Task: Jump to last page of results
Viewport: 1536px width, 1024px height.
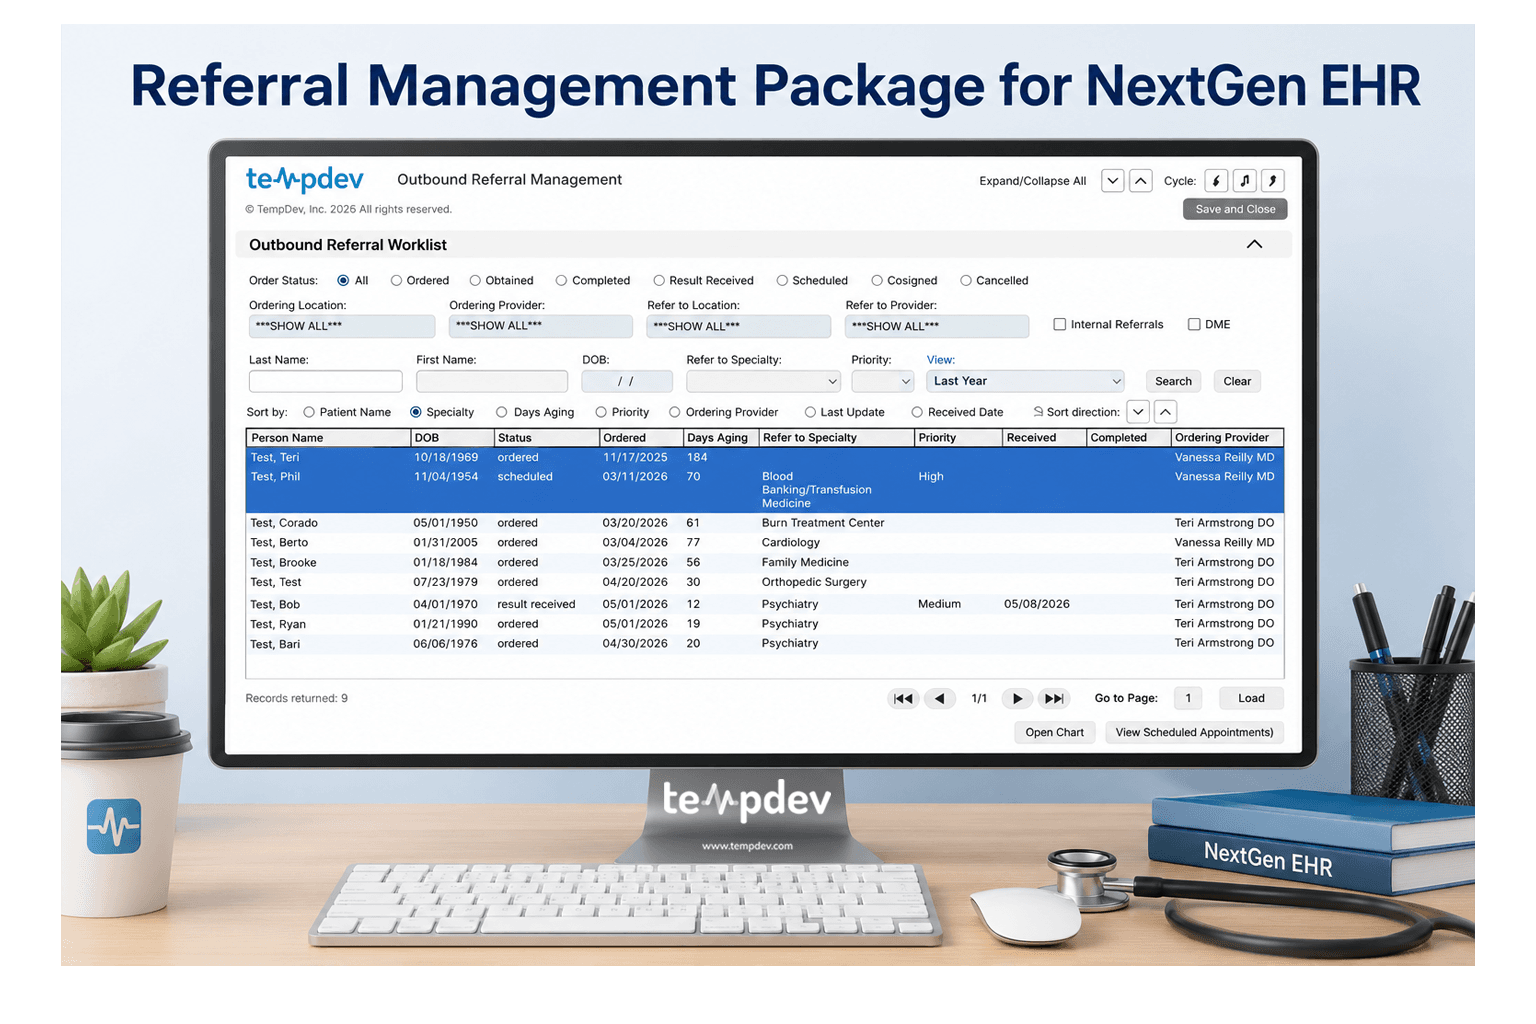Action: 1054,699
